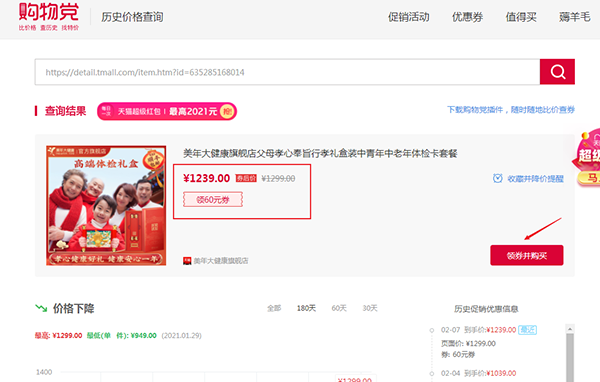Click the struck-through ¥1299.00 original price
Image resolution: width=600 pixels, height=382 pixels.
pyautogui.click(x=278, y=179)
